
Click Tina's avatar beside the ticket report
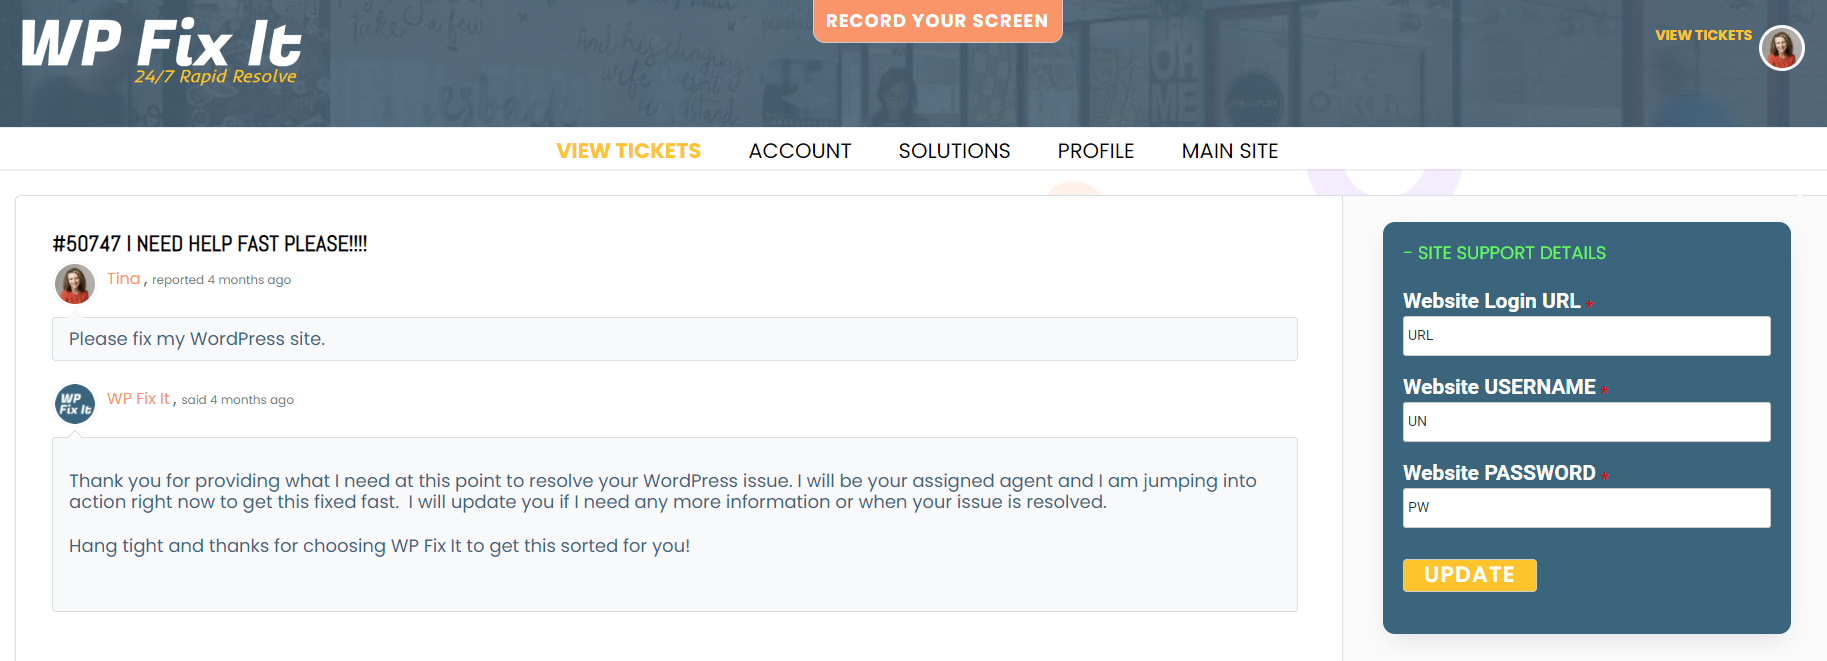[75, 284]
